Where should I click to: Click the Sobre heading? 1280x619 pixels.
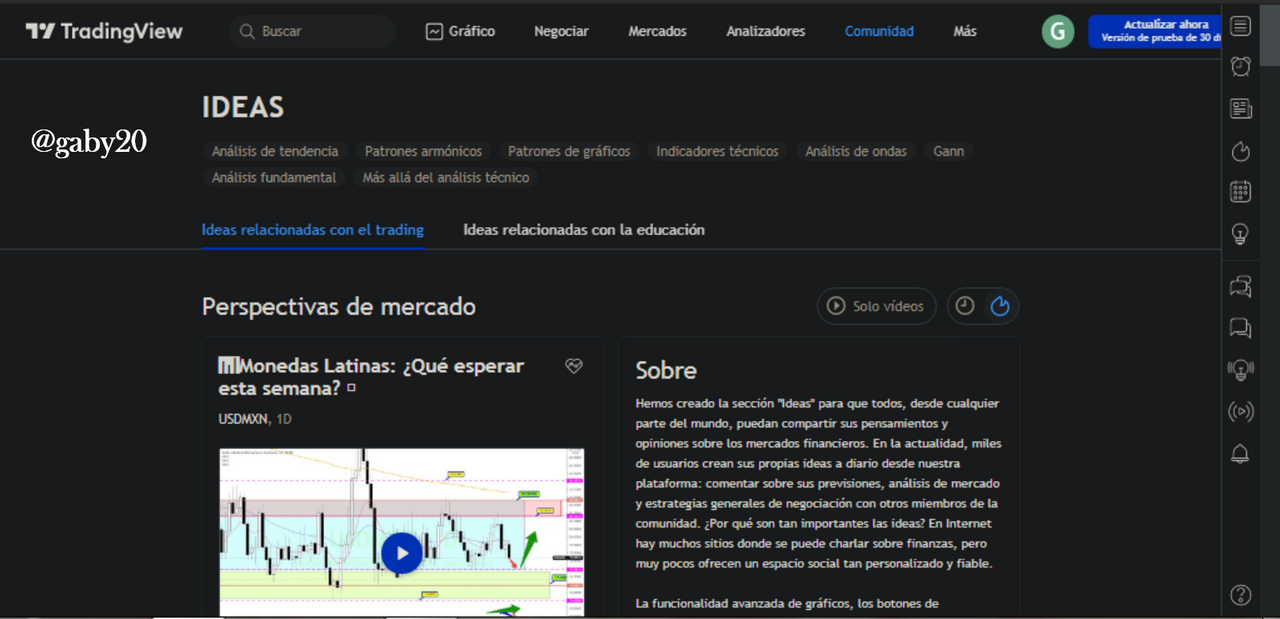666,370
